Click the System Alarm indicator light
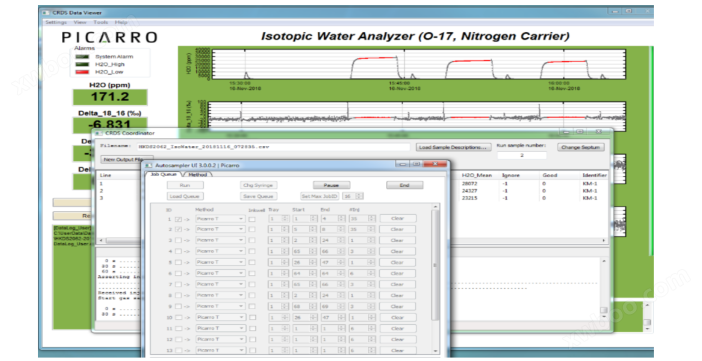The width and height of the screenshot is (702, 361). click(x=82, y=57)
